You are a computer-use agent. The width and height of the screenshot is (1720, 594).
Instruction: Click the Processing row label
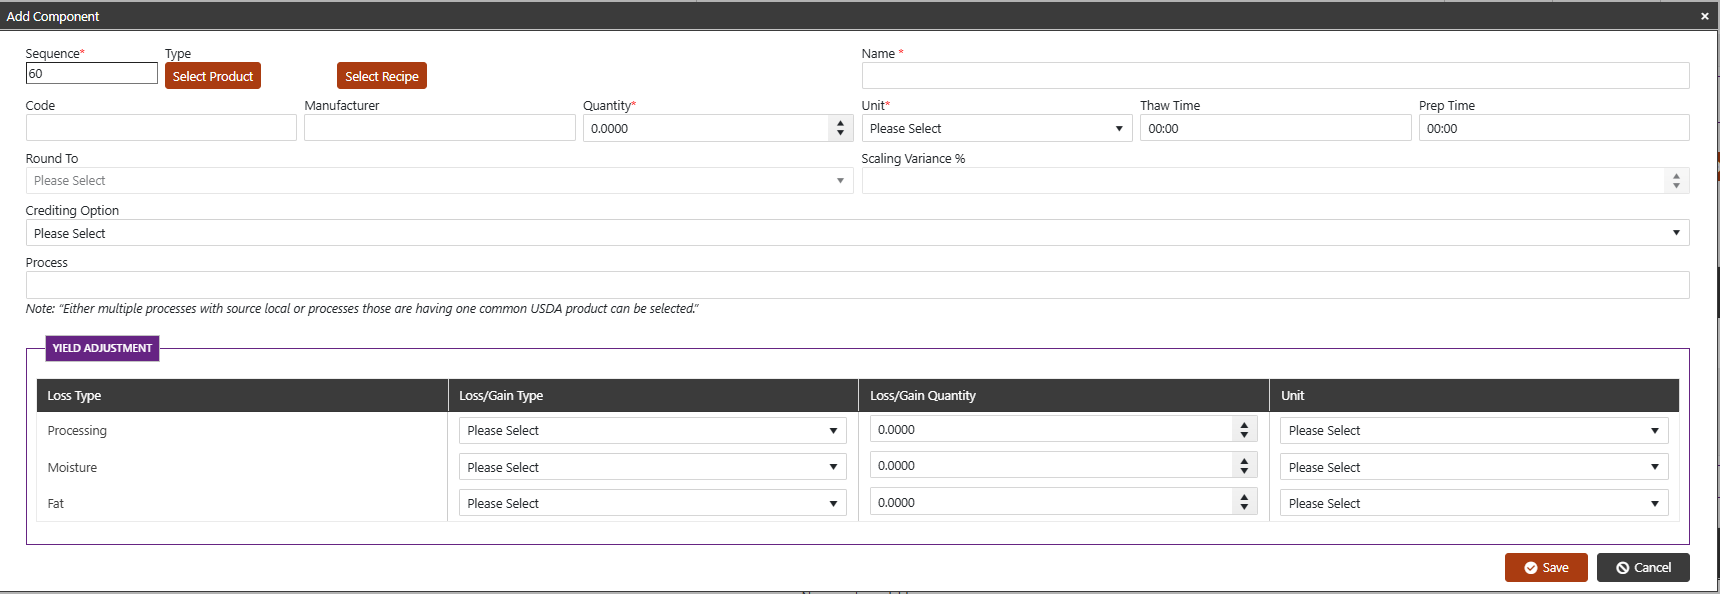(x=77, y=430)
